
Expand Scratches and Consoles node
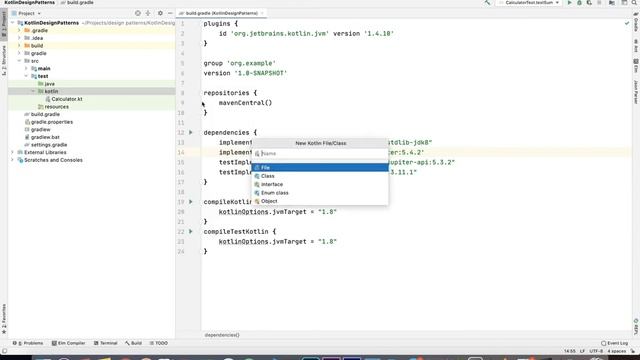pyautogui.click(x=12, y=160)
